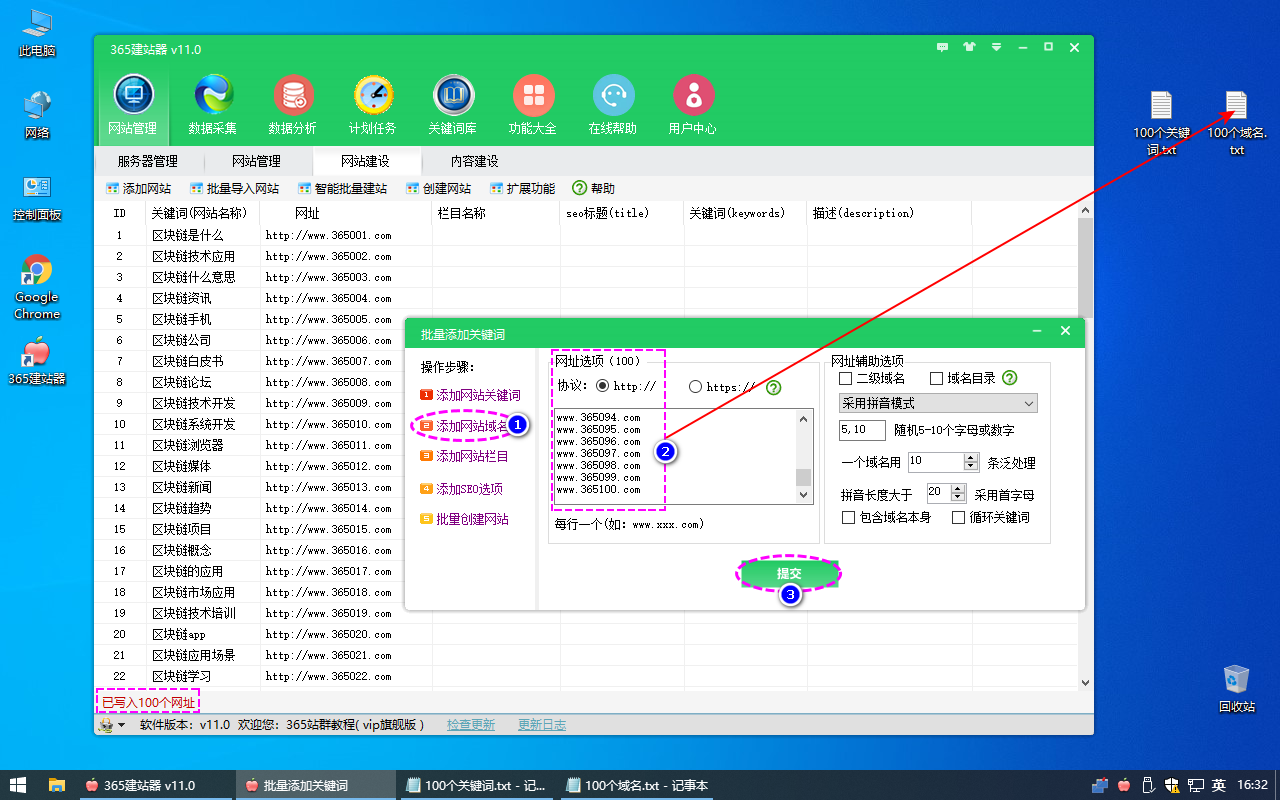Image resolution: width=1280 pixels, height=800 pixels.
Task: Open the 365建站器 desktop shortcut
Action: click(37, 362)
